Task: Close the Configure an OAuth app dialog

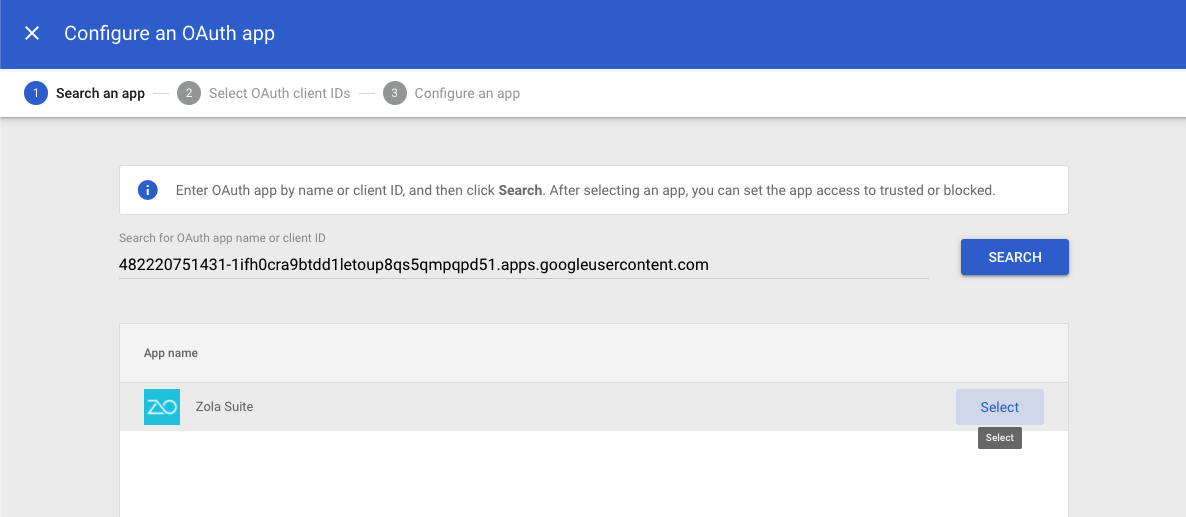Action: coord(32,34)
